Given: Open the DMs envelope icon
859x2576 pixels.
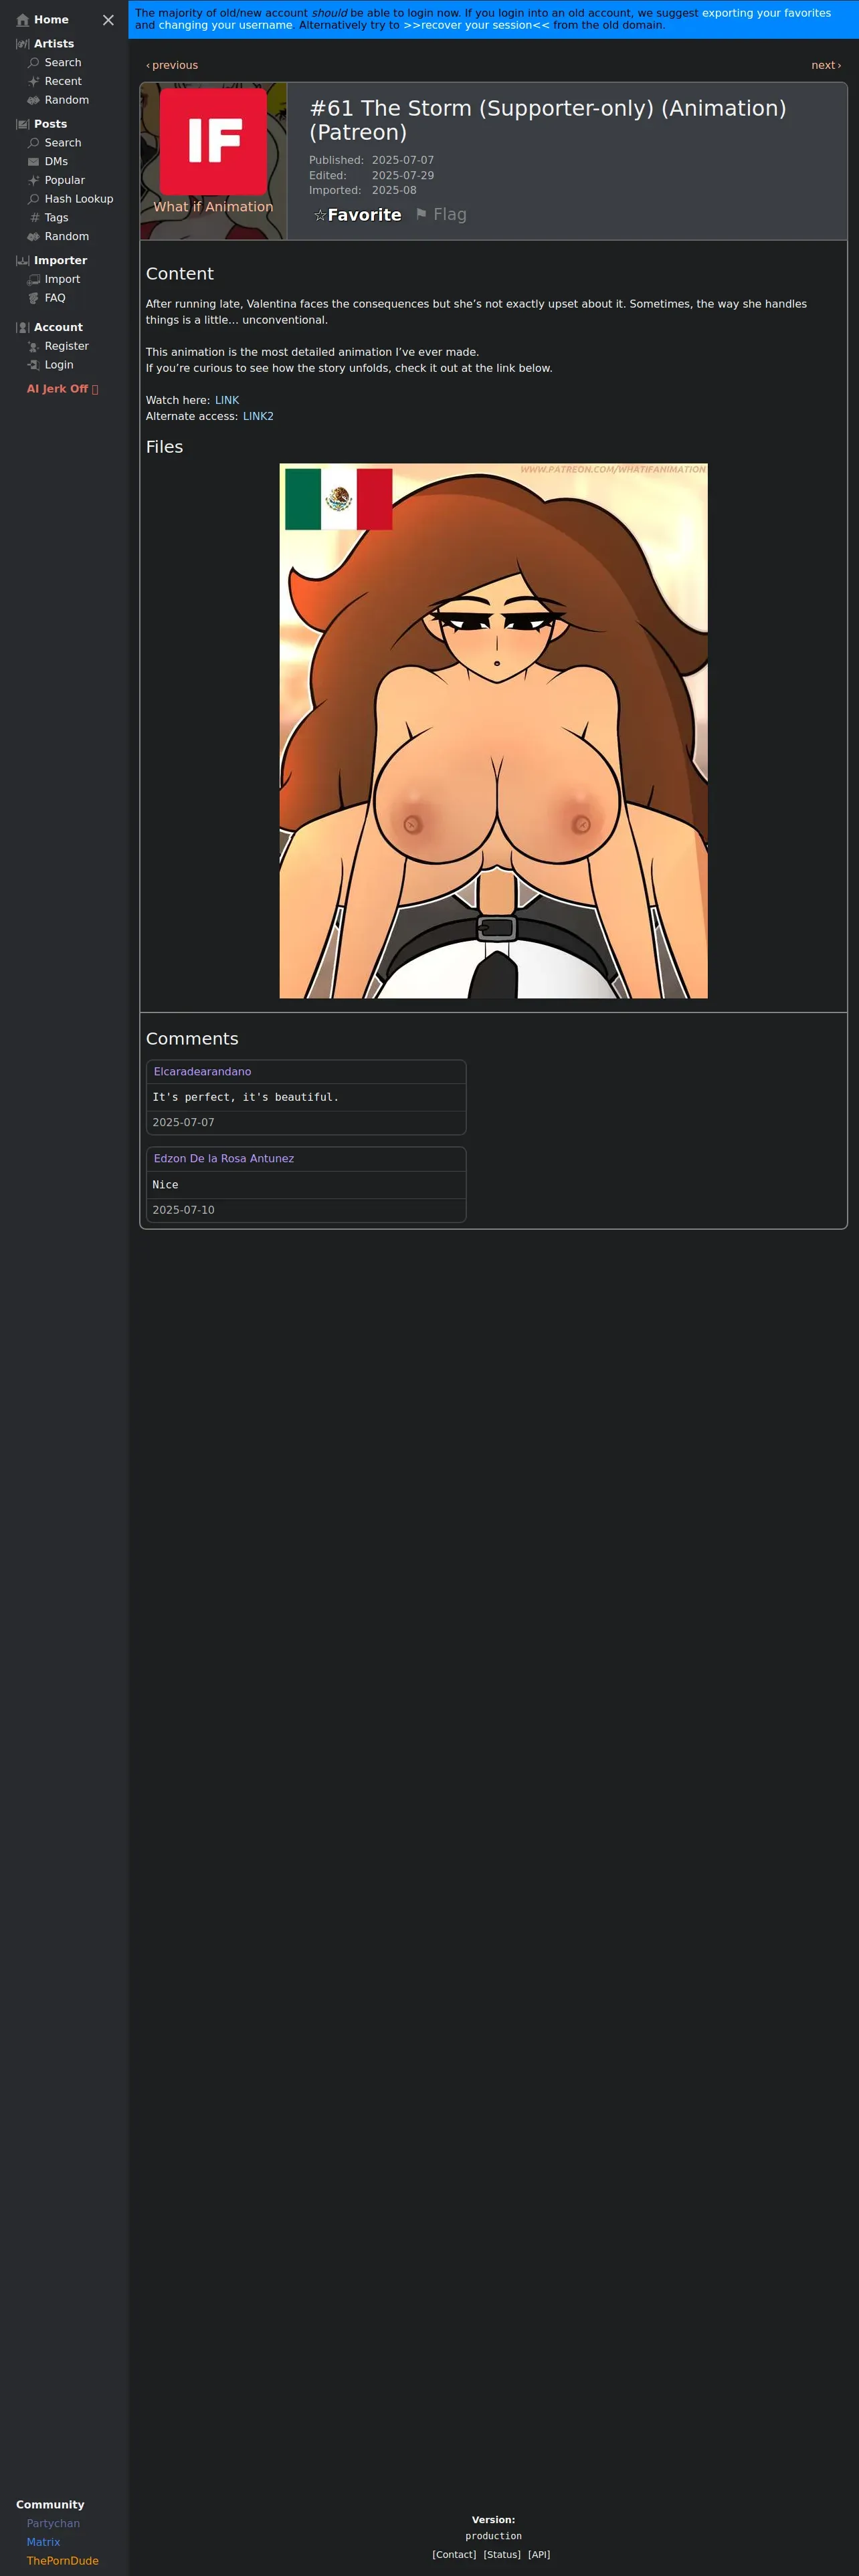Looking at the screenshot, I should pos(33,162).
